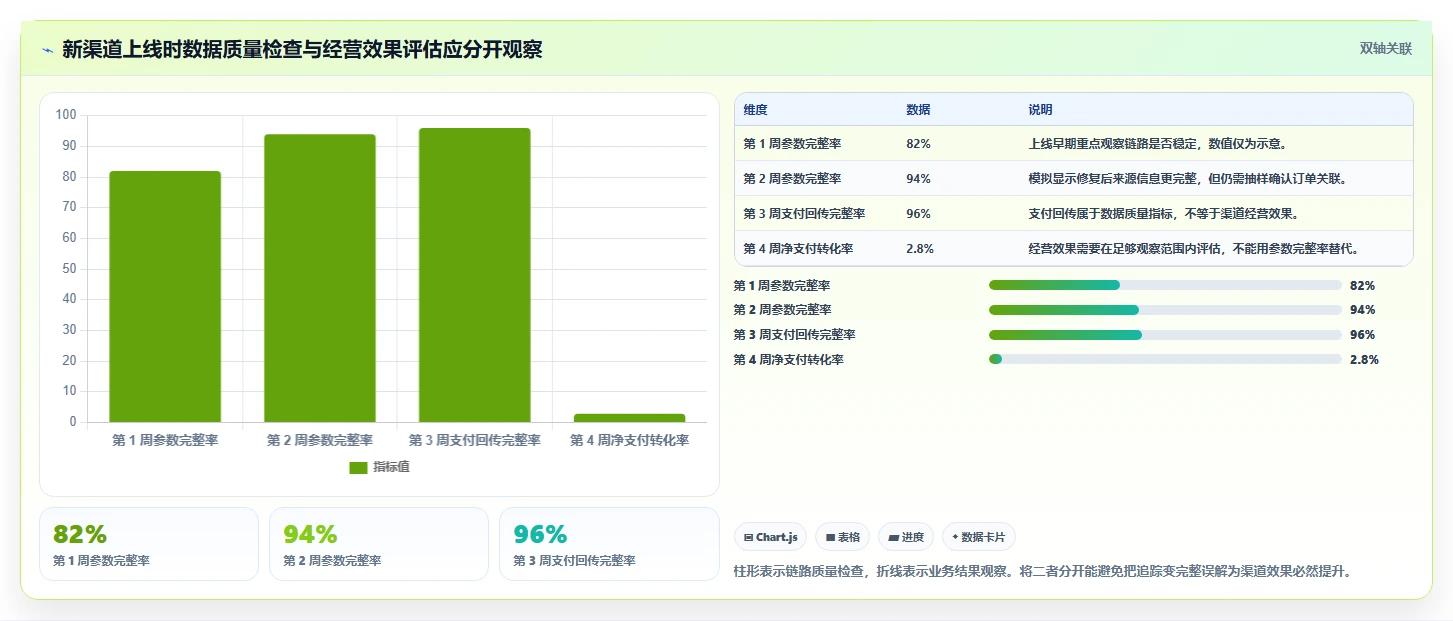1453x621 pixels.
Task: Click the lightning icon beside the header title
Action: [x=47, y=50]
